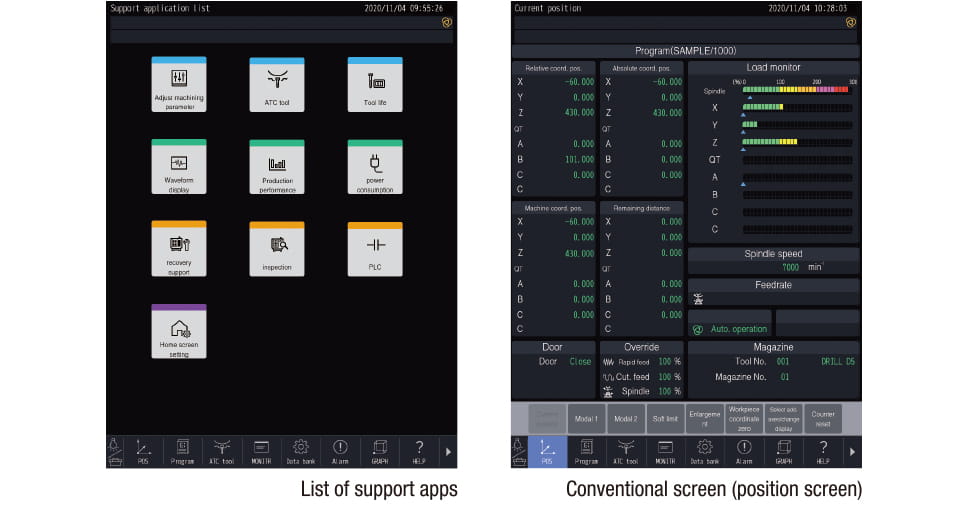This screenshot has height=505, width=972.
Task: Open the inspection app tile
Action: (x=277, y=248)
